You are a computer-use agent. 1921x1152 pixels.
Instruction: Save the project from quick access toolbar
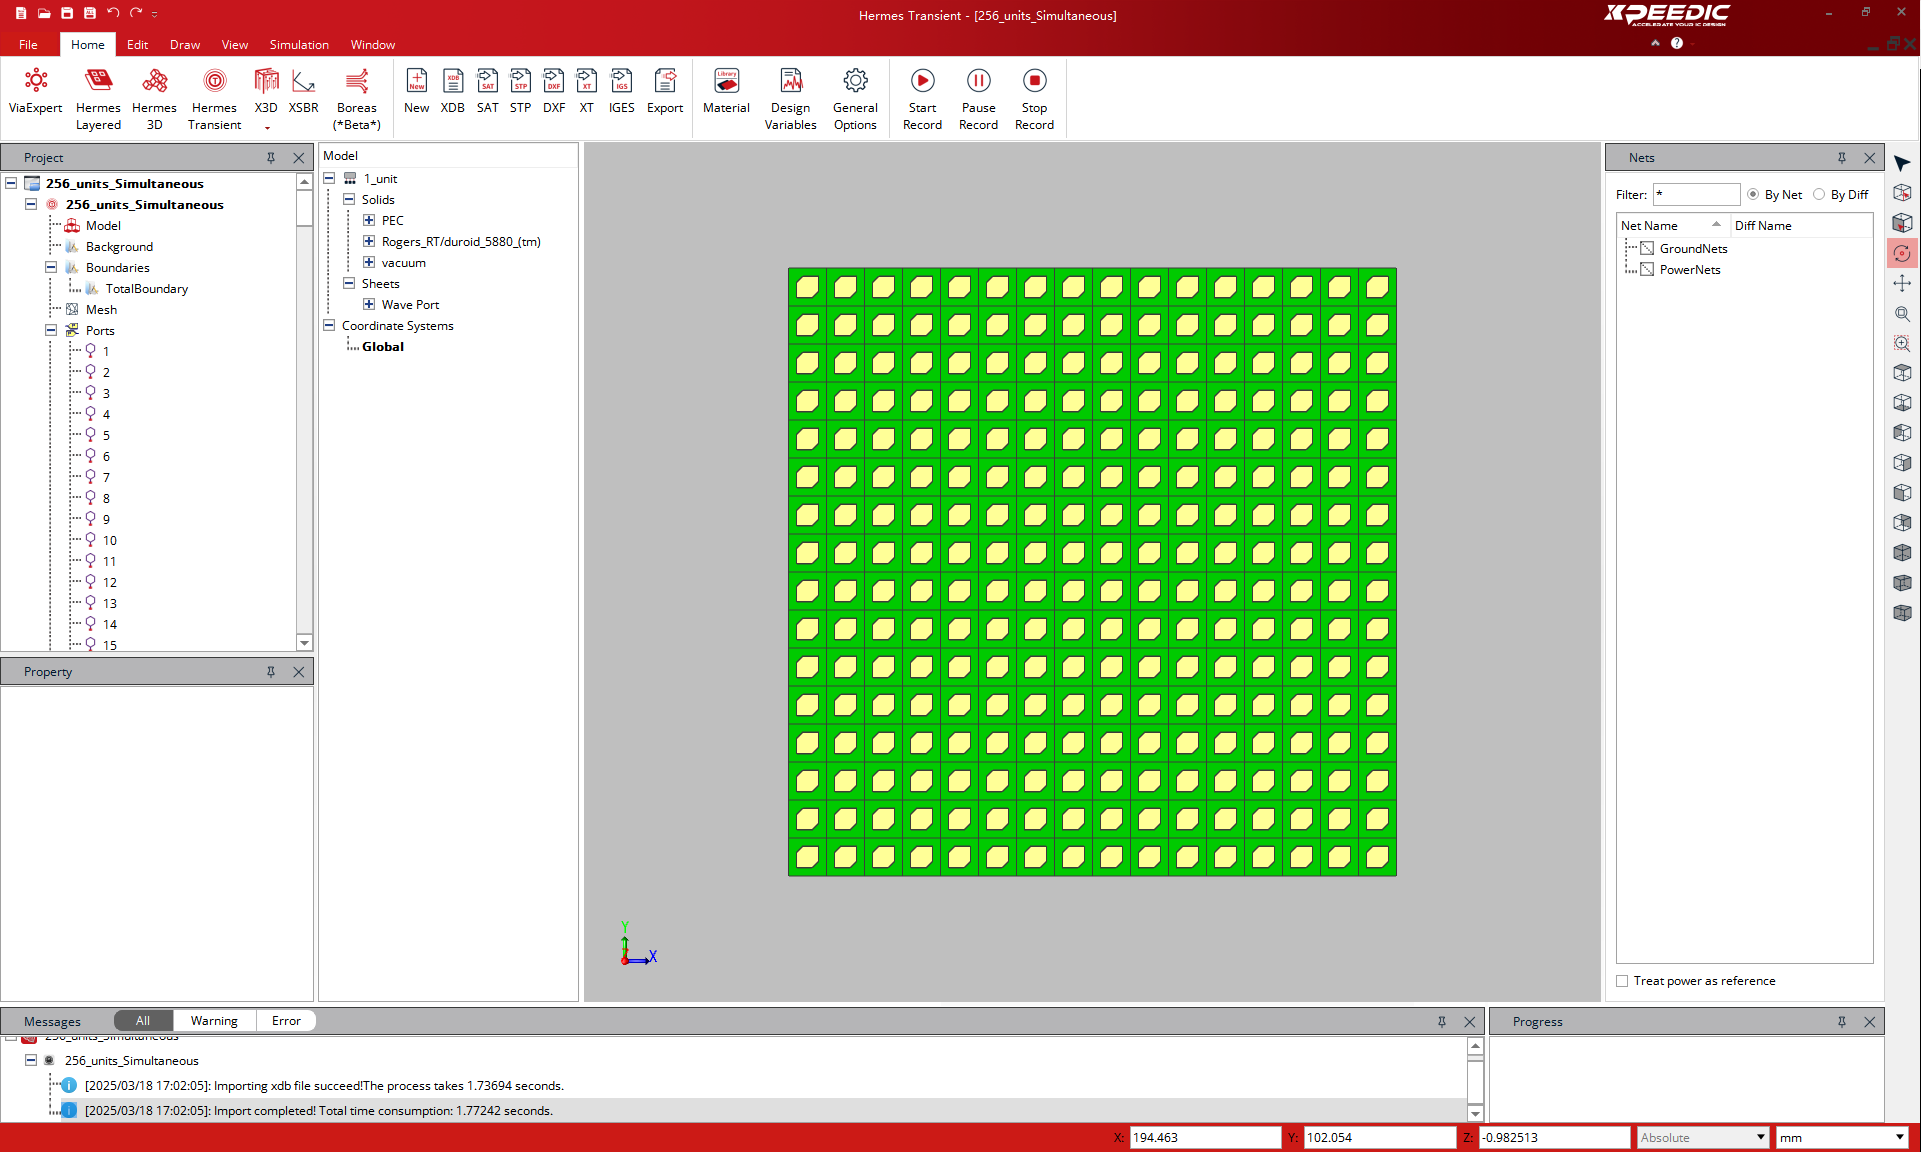[67, 13]
